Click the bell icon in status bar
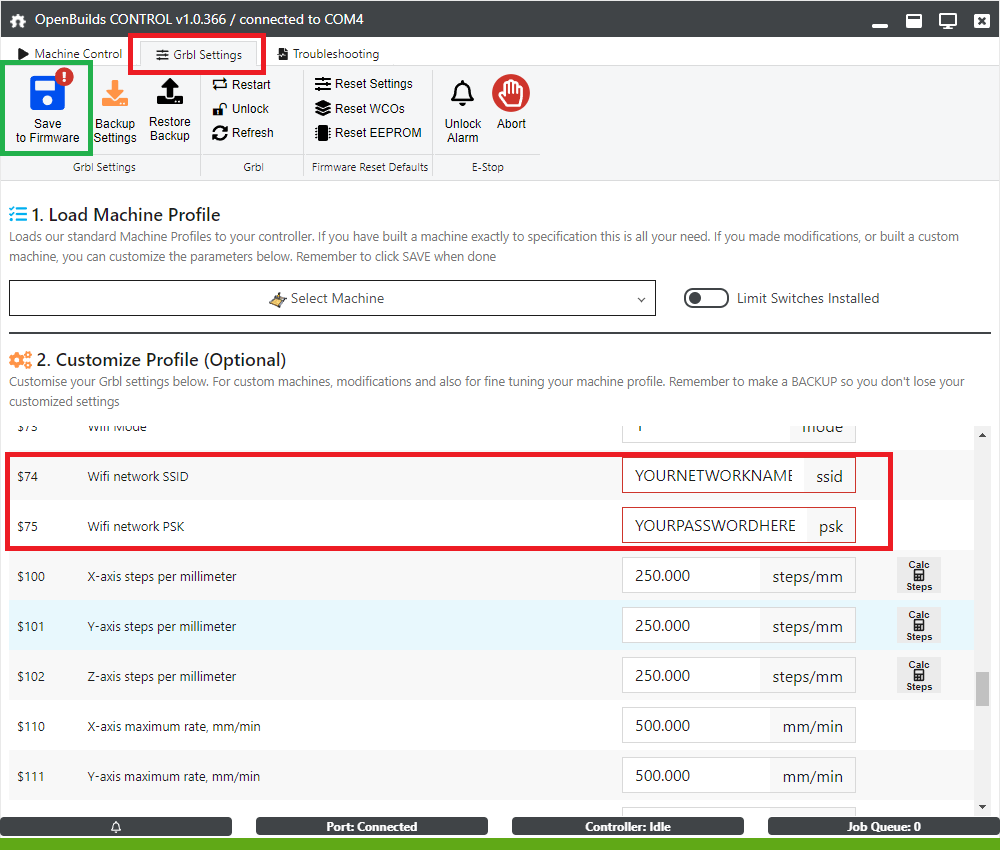 (x=116, y=827)
